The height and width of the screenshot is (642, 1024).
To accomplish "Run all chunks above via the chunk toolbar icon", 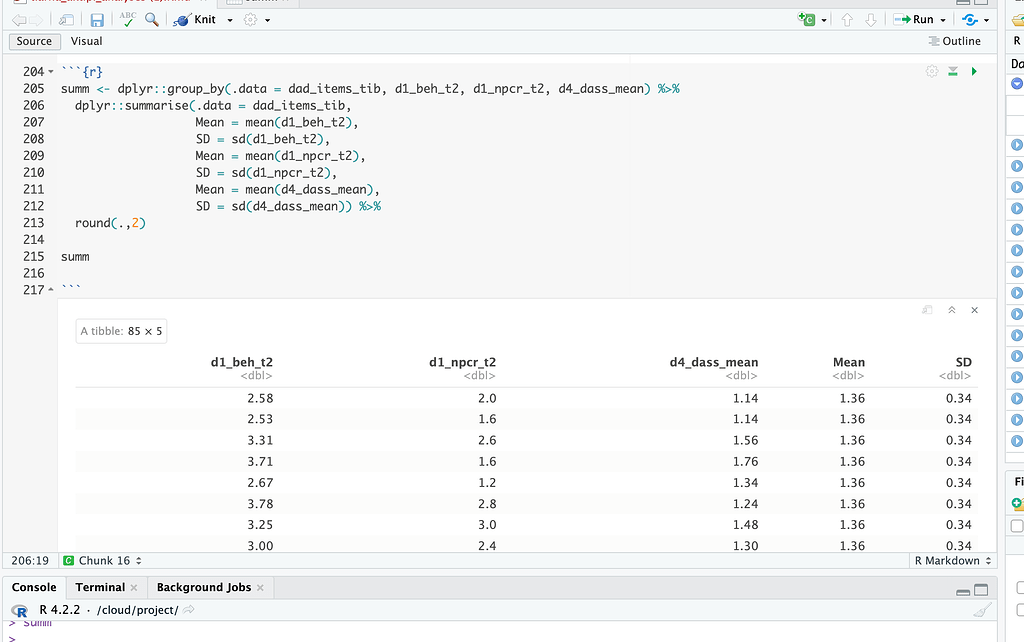I will [x=952, y=71].
